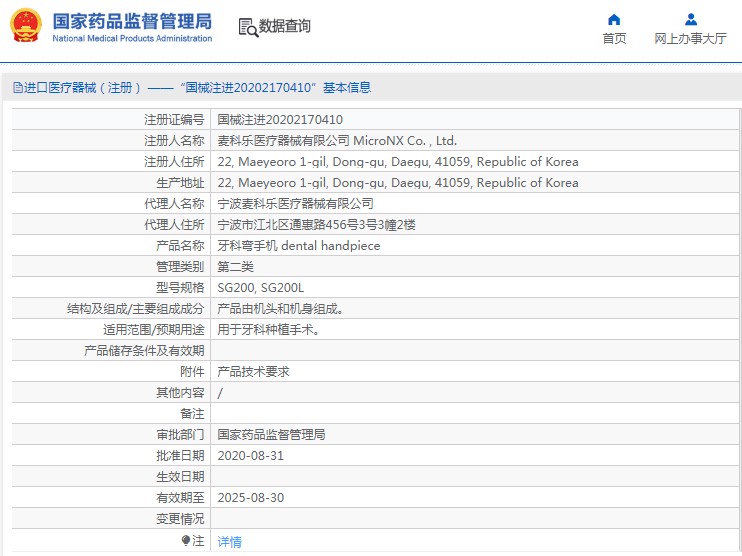Click the 变更情况 label

pos(180,519)
